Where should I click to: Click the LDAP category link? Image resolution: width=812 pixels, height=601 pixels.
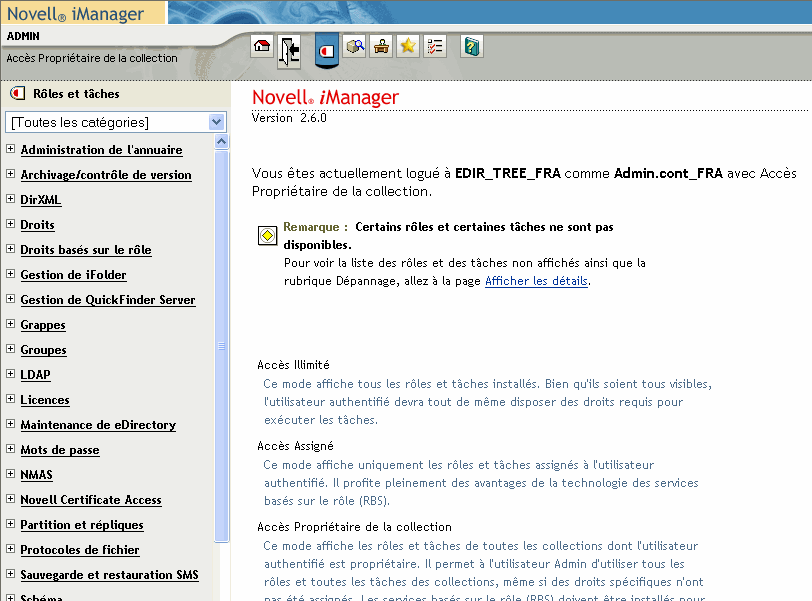[35, 375]
